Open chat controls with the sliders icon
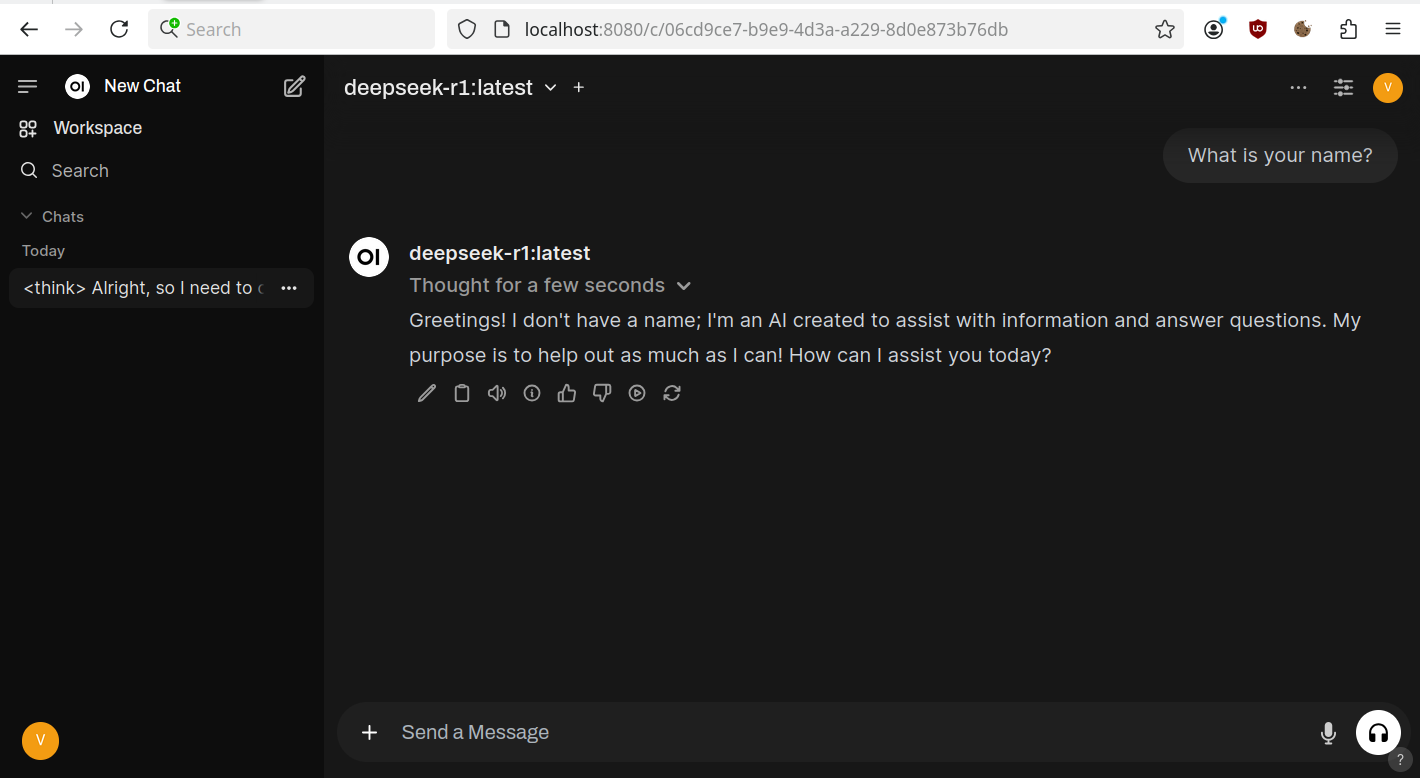This screenshot has height=778, width=1420. [x=1343, y=87]
